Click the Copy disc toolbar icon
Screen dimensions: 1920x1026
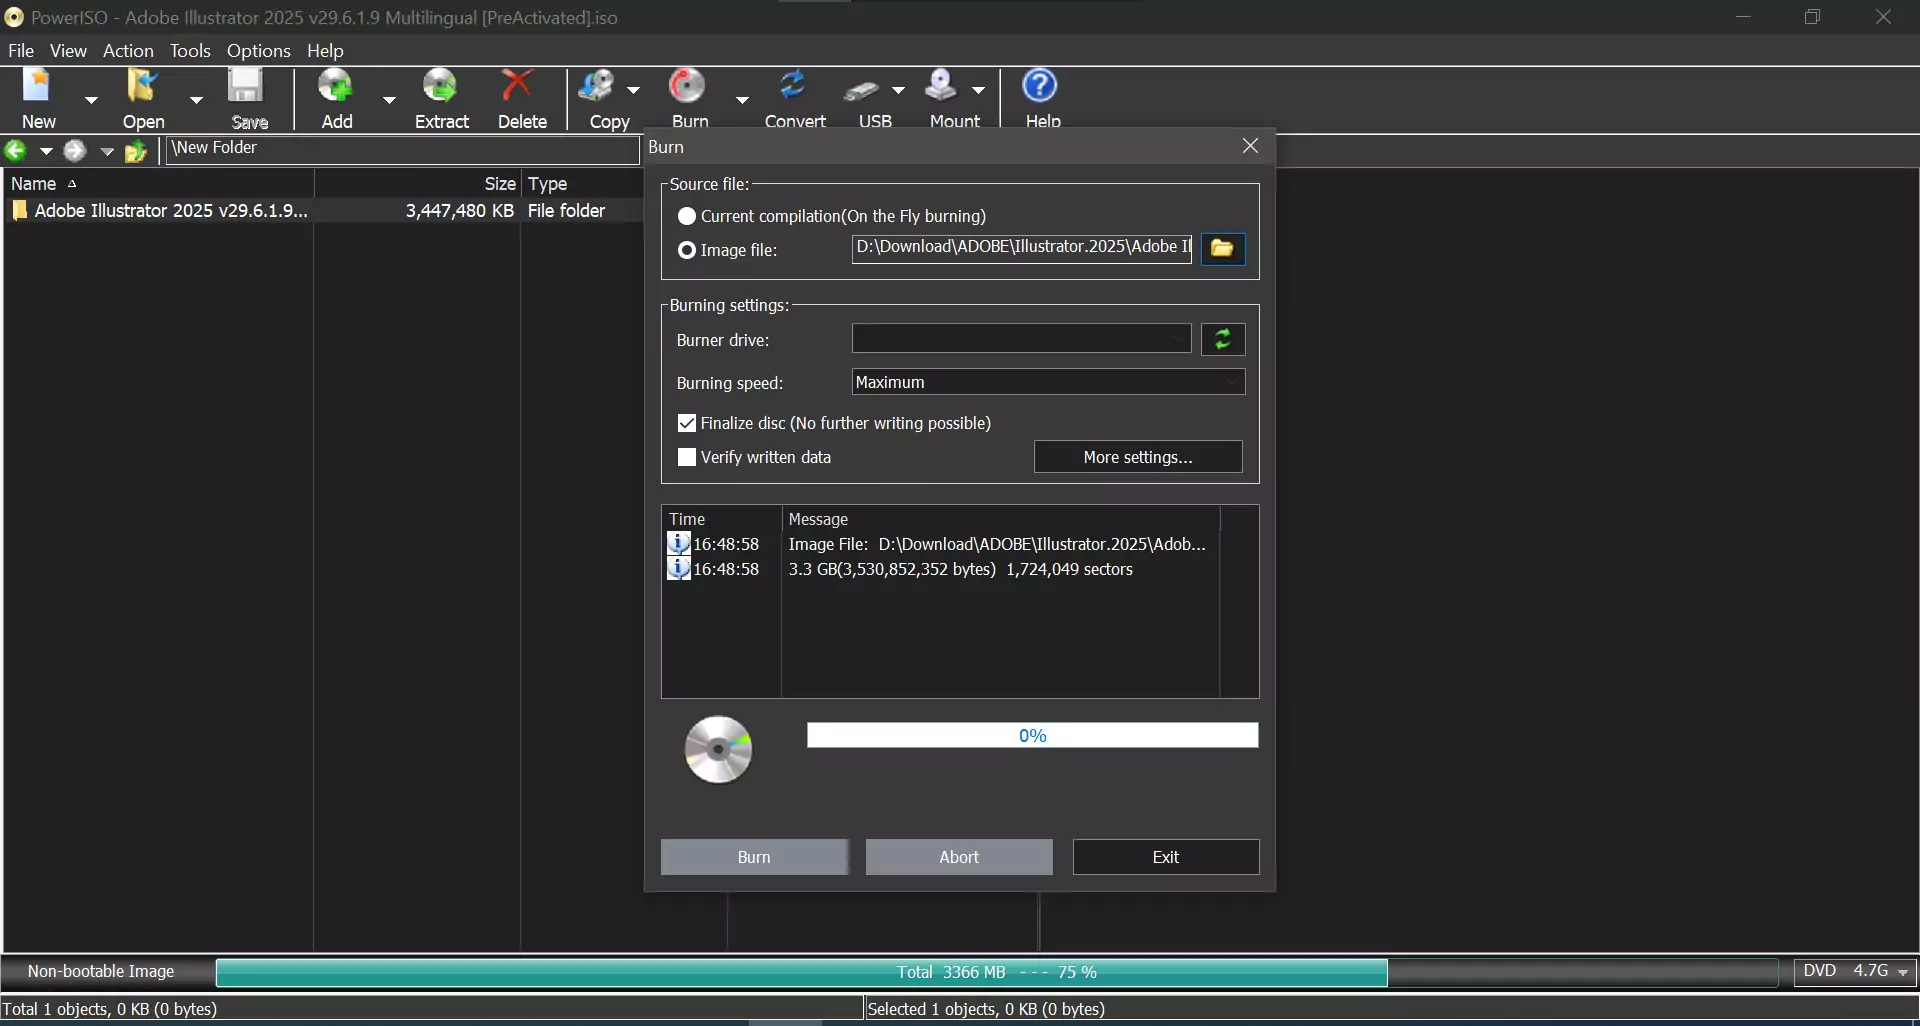click(x=597, y=87)
